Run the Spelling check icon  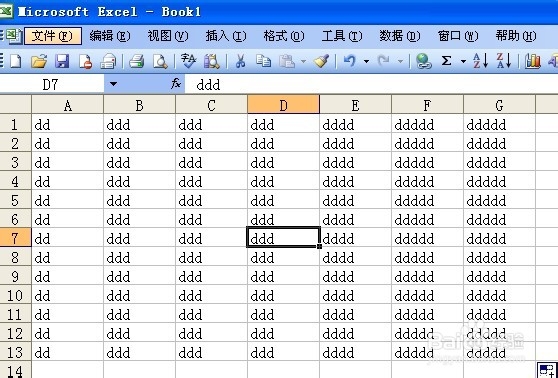click(188, 62)
